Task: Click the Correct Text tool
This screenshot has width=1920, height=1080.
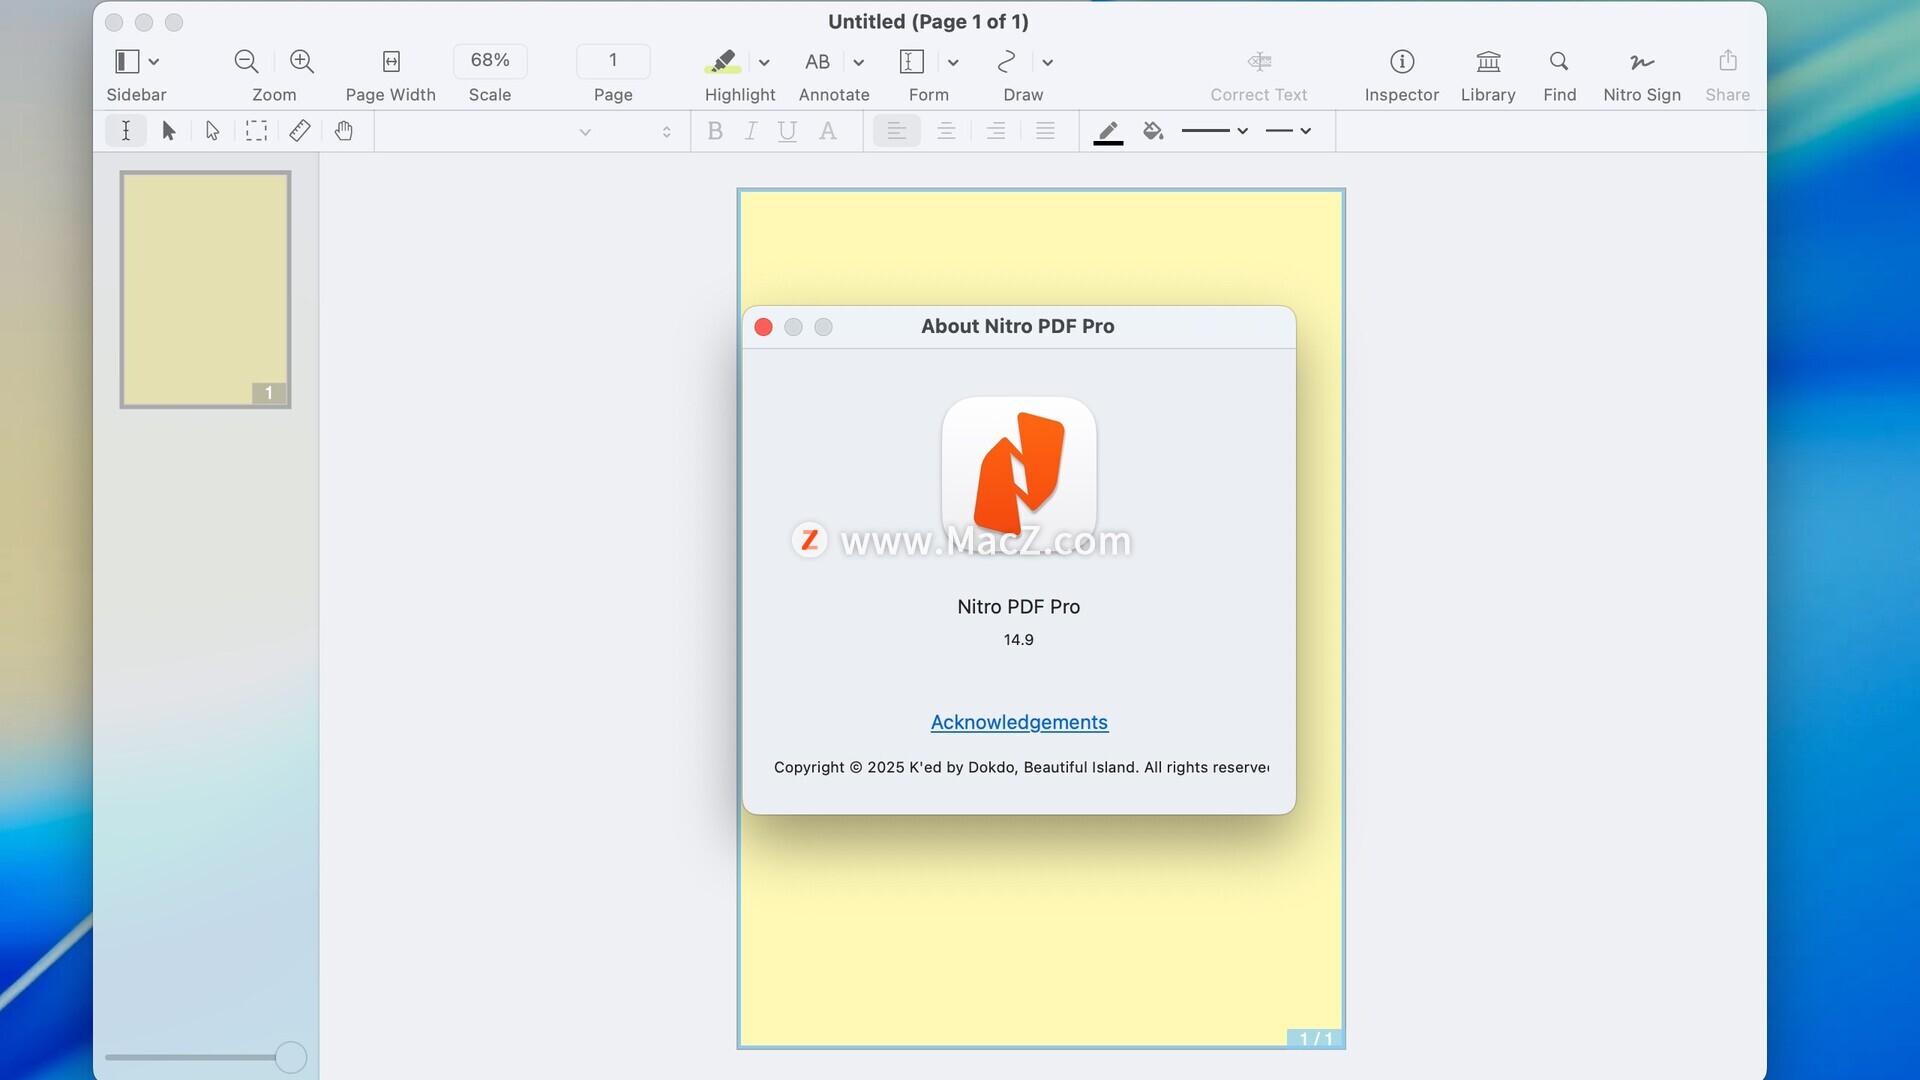Action: (x=1259, y=61)
